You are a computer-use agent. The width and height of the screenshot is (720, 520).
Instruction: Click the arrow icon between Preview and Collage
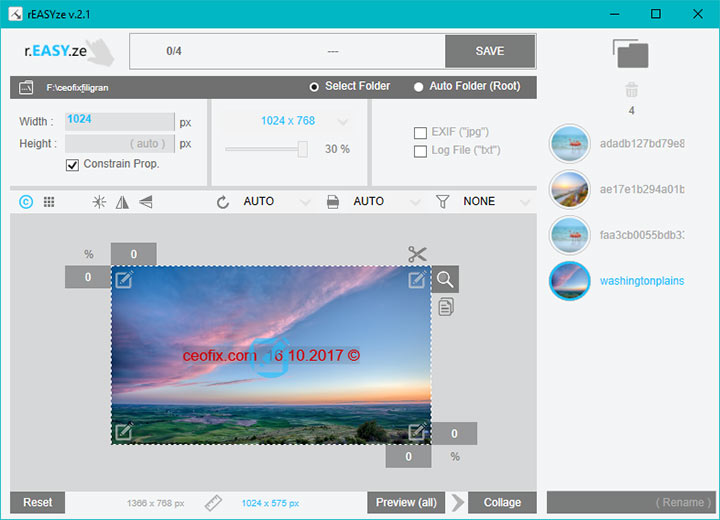(x=457, y=503)
